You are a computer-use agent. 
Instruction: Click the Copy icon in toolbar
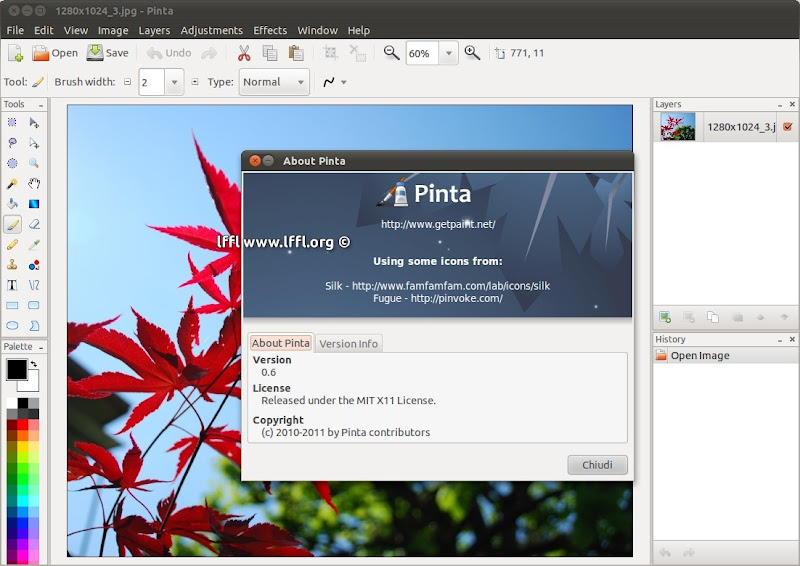pos(270,53)
